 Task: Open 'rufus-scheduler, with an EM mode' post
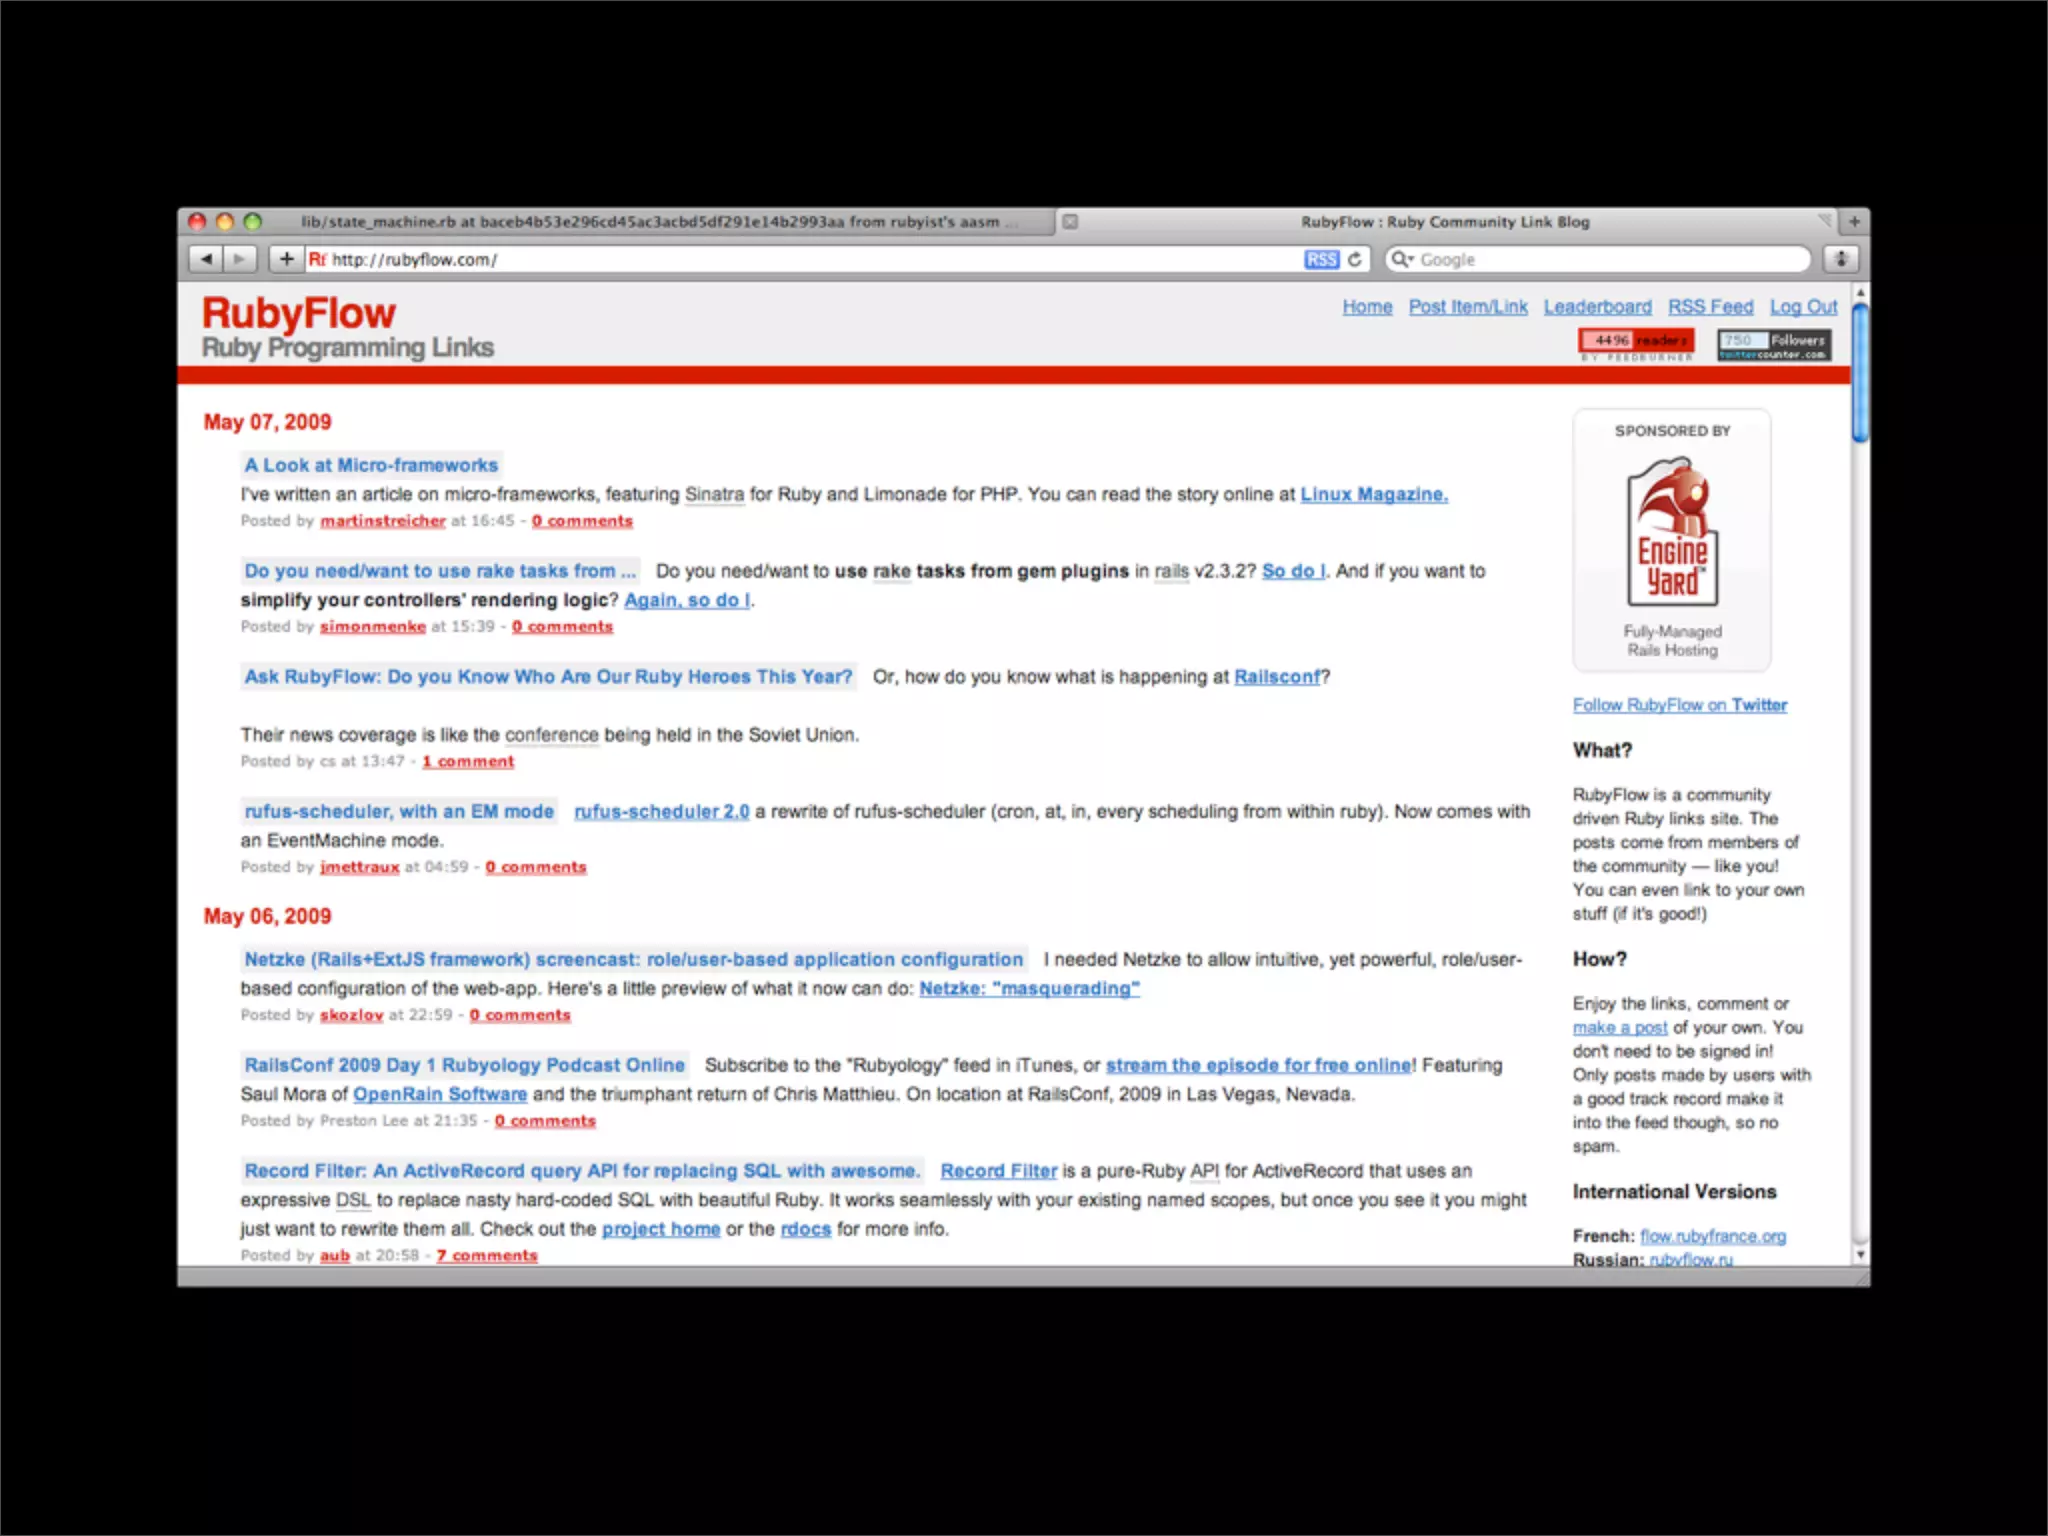399,812
